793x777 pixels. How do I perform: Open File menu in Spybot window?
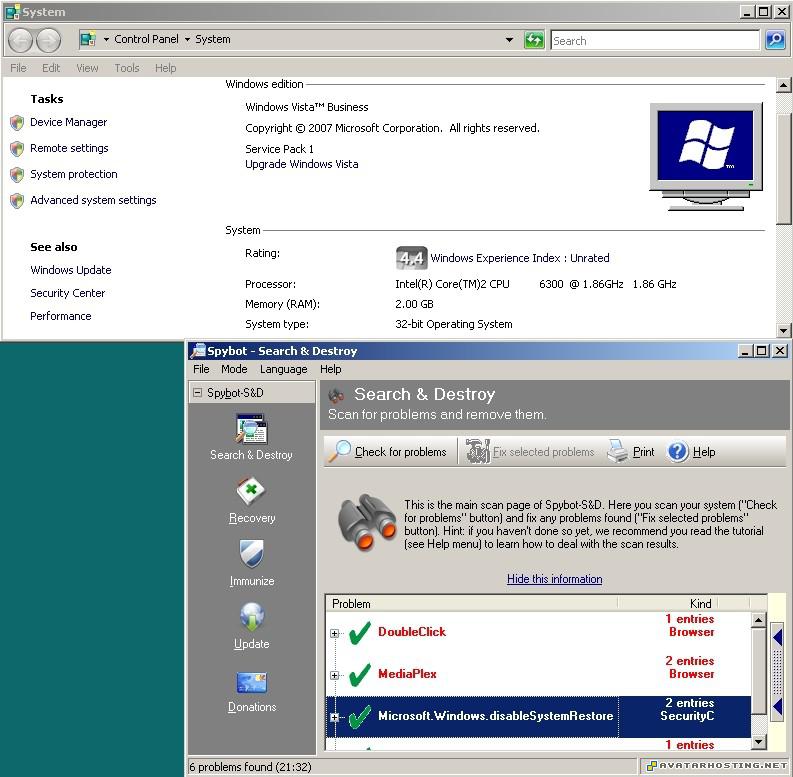click(201, 369)
